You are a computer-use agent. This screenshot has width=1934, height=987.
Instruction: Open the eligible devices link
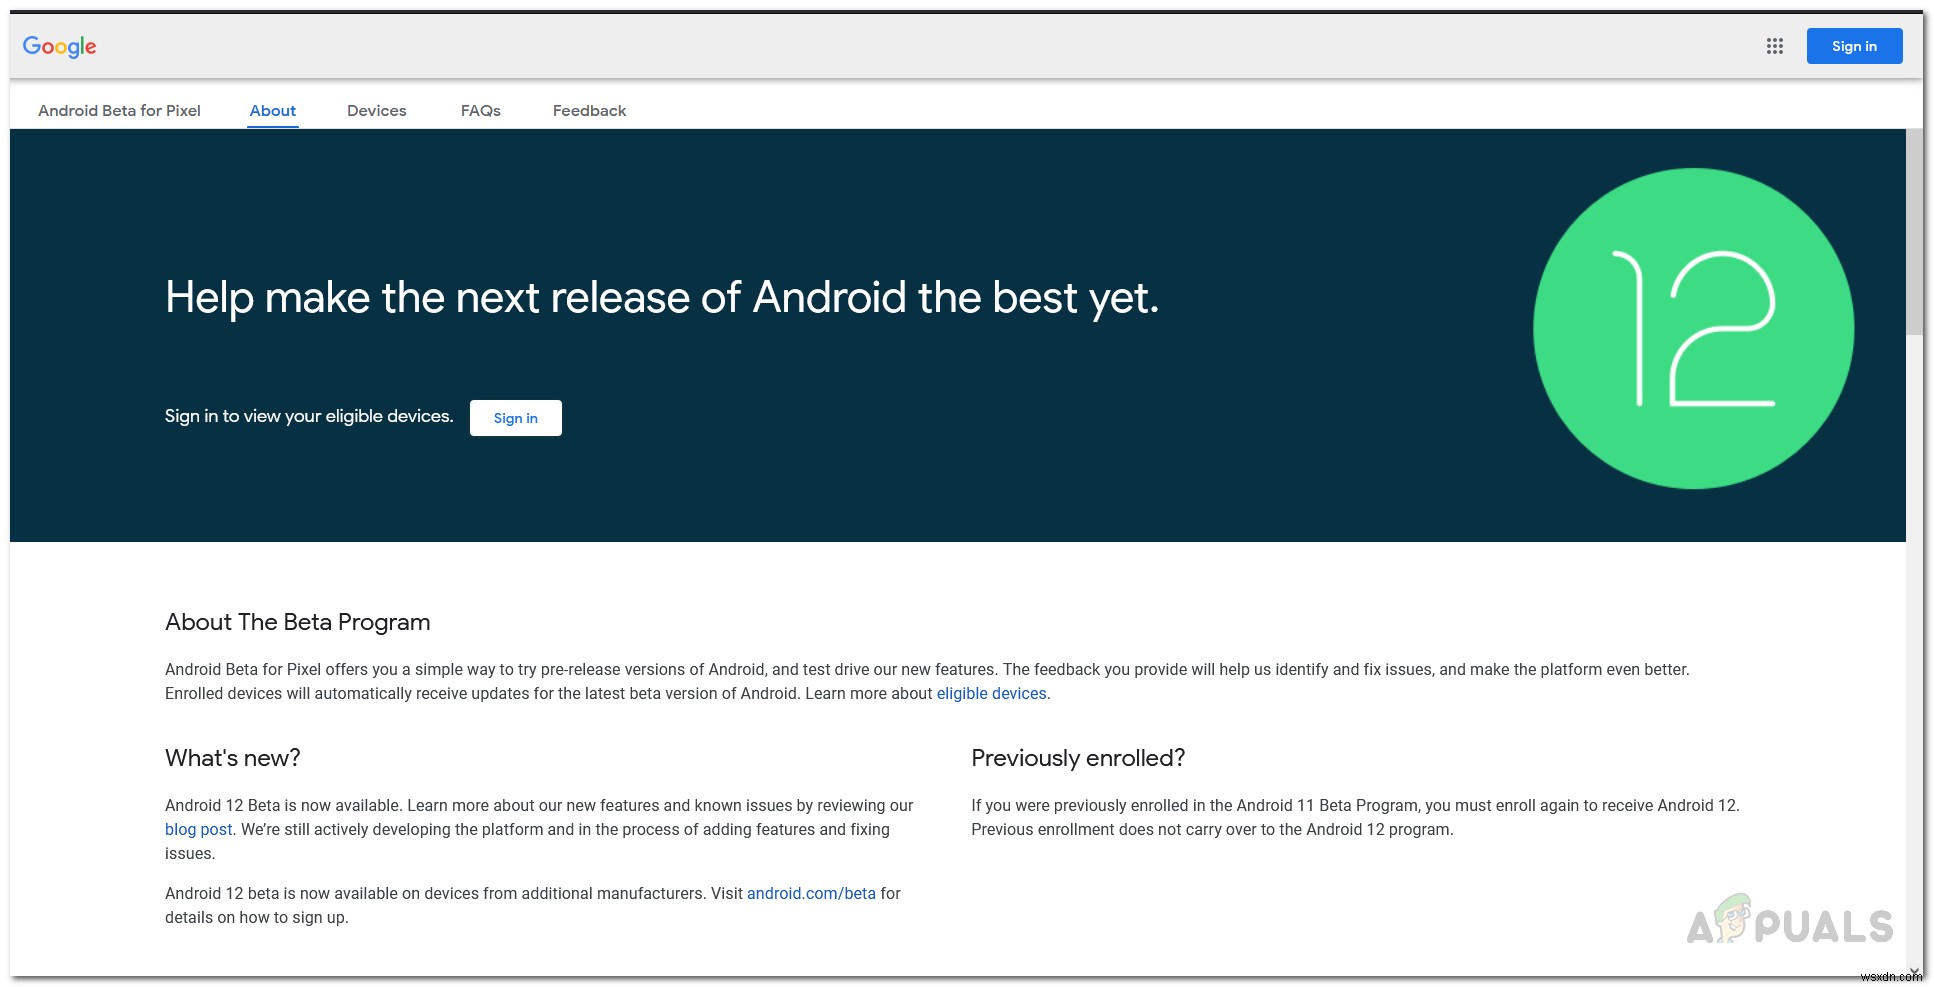(990, 693)
